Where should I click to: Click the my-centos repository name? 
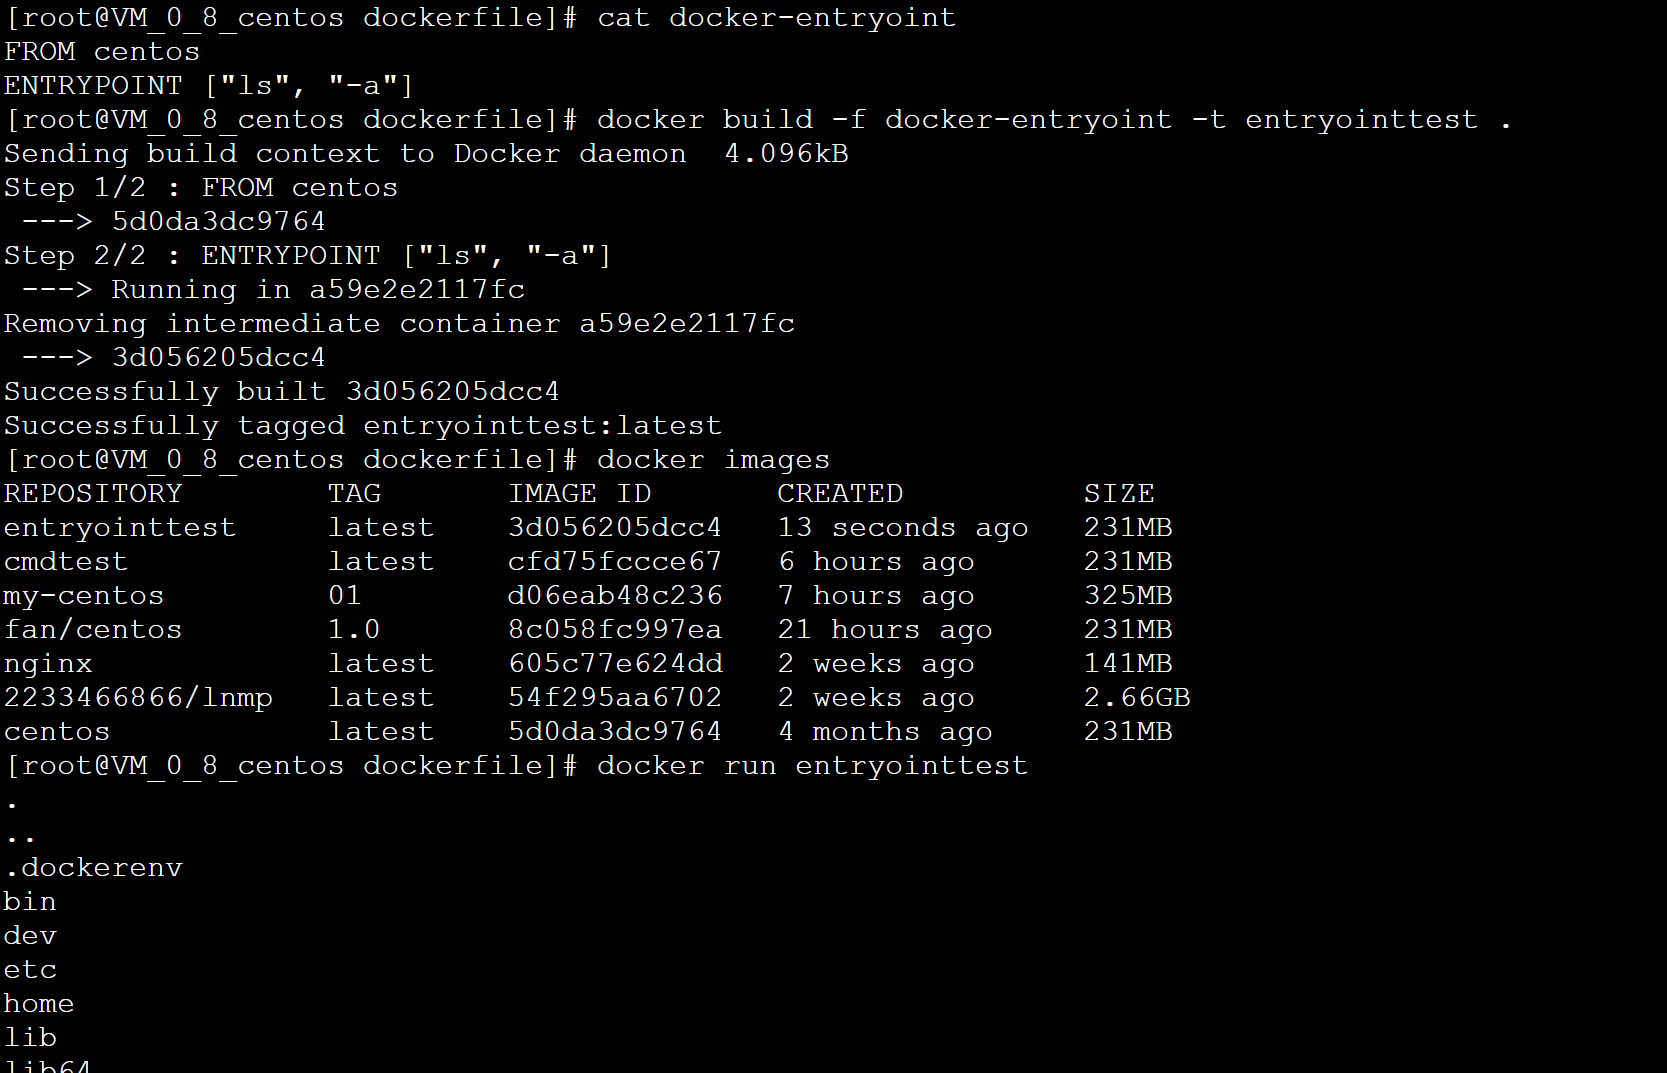(x=83, y=596)
